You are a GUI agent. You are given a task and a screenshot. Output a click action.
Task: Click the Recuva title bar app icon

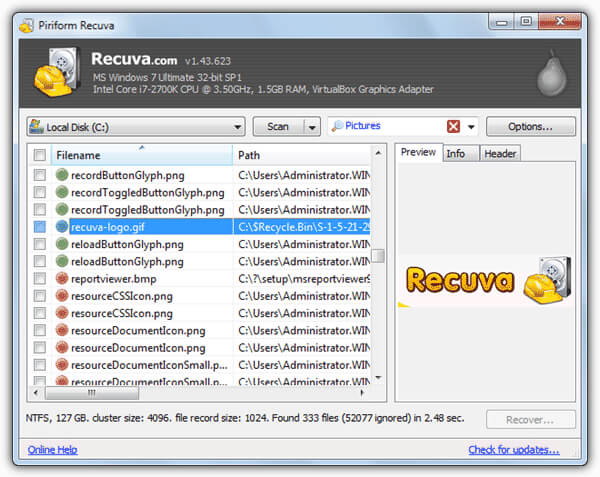pos(26,25)
